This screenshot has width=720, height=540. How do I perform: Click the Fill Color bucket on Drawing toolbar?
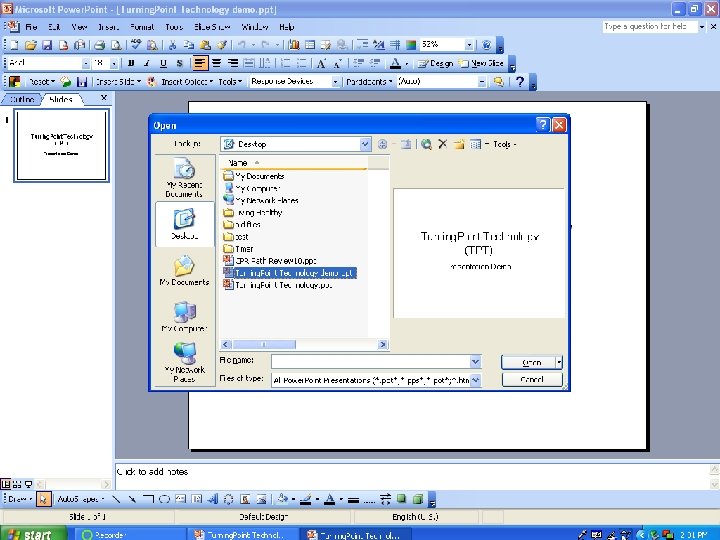[x=282, y=499]
